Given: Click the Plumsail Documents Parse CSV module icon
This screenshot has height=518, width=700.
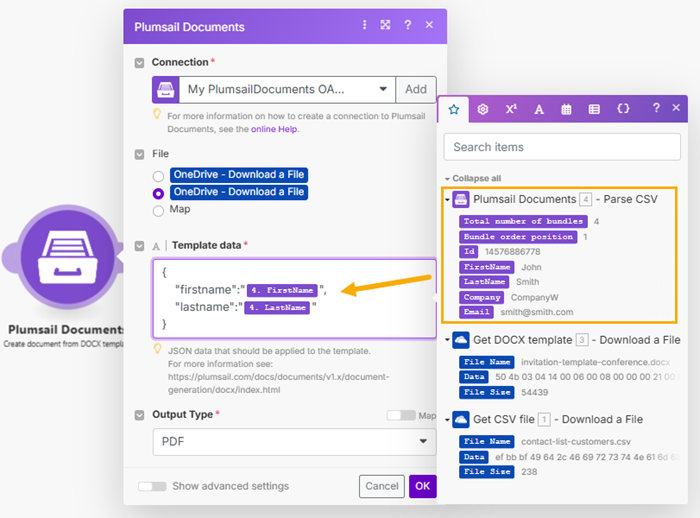Looking at the screenshot, I should pyautogui.click(x=461, y=199).
